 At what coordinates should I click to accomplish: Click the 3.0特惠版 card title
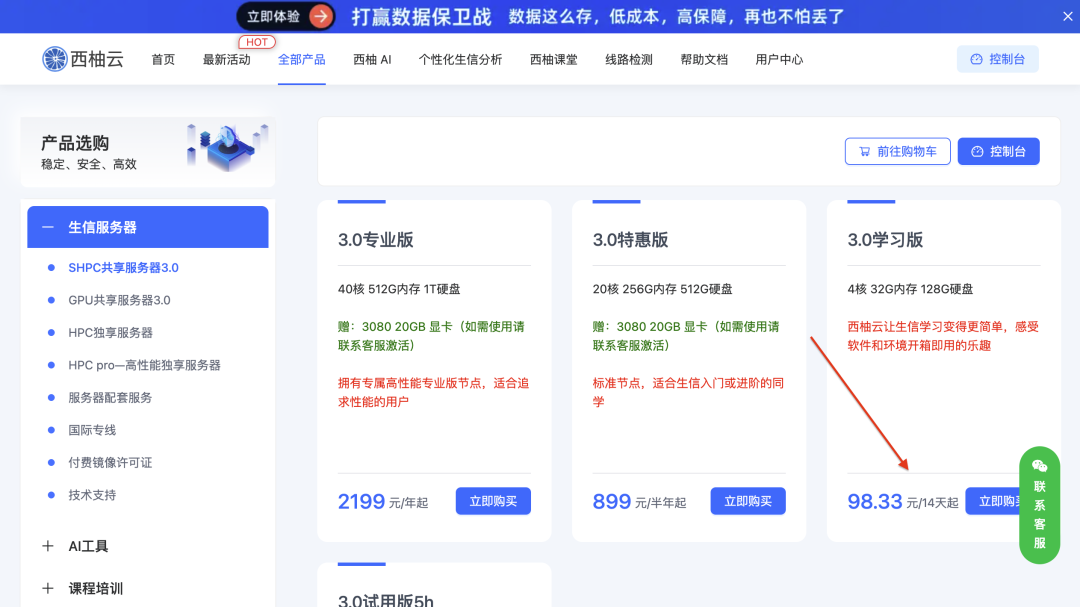630,240
